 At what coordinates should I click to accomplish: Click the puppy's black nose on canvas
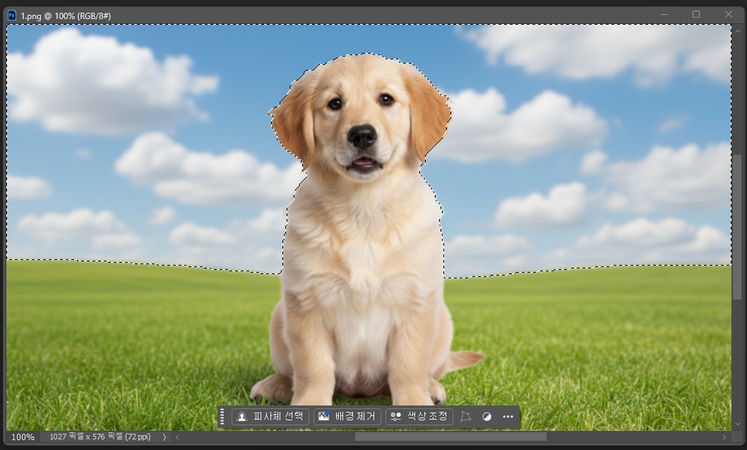tap(362, 135)
